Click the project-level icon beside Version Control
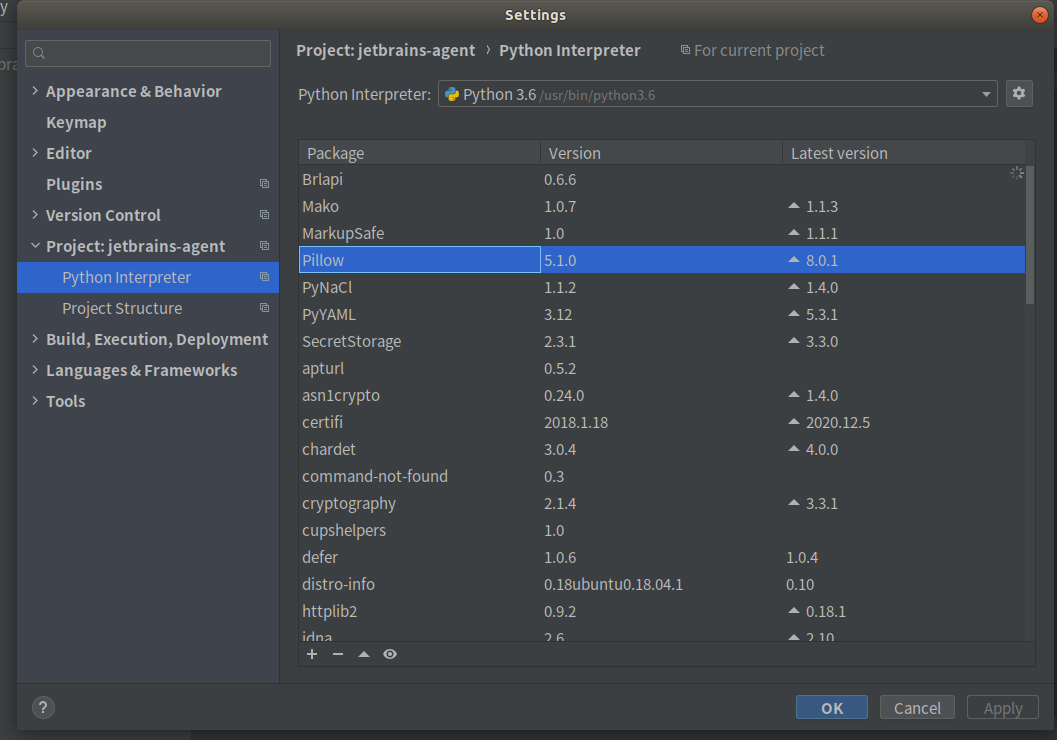 (x=264, y=215)
